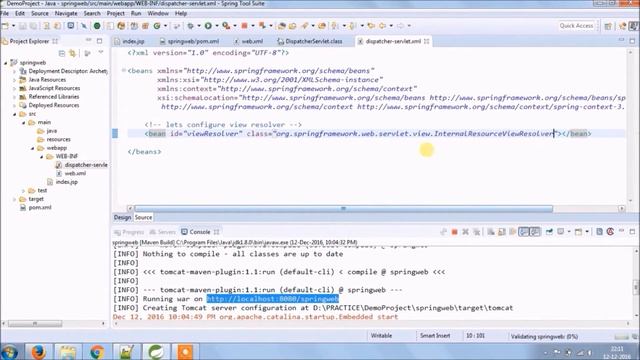Click the Remove Launch X icon in Console
The height and width of the screenshot is (360, 640).
click(465, 232)
